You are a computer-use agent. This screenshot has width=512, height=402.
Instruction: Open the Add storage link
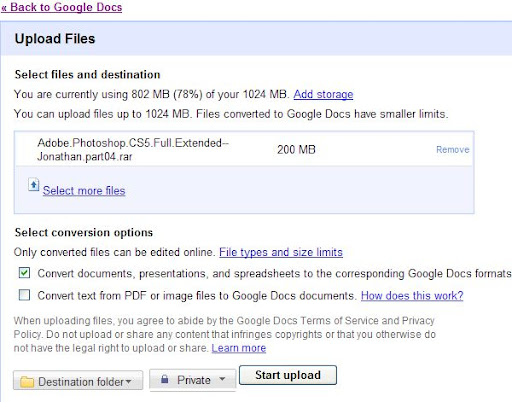tap(323, 94)
